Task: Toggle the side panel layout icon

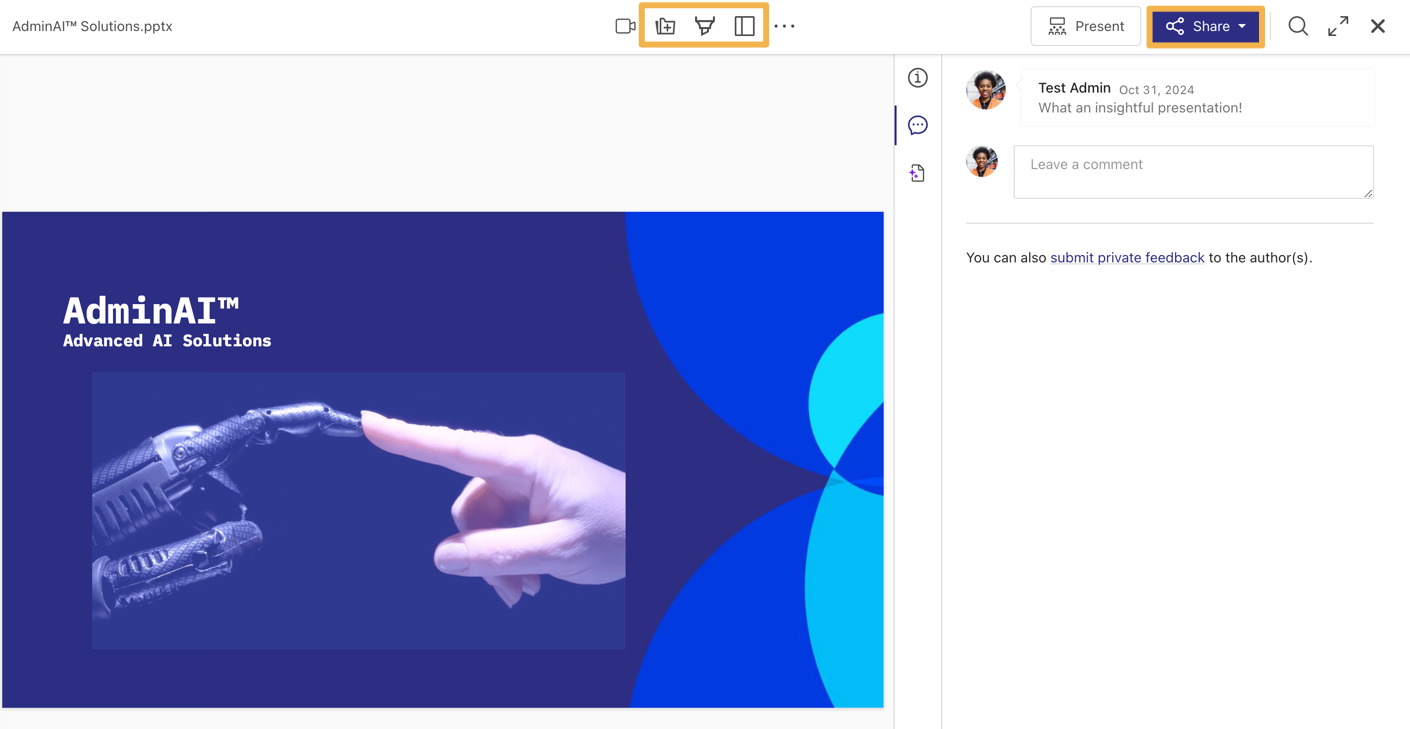Action: 745,26
